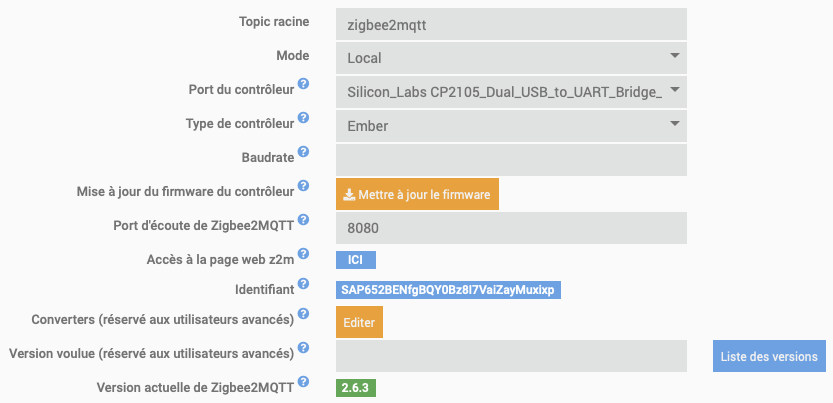Click the Baudrate help icon
The width and height of the screenshot is (833, 403).
pyautogui.click(x=303, y=152)
